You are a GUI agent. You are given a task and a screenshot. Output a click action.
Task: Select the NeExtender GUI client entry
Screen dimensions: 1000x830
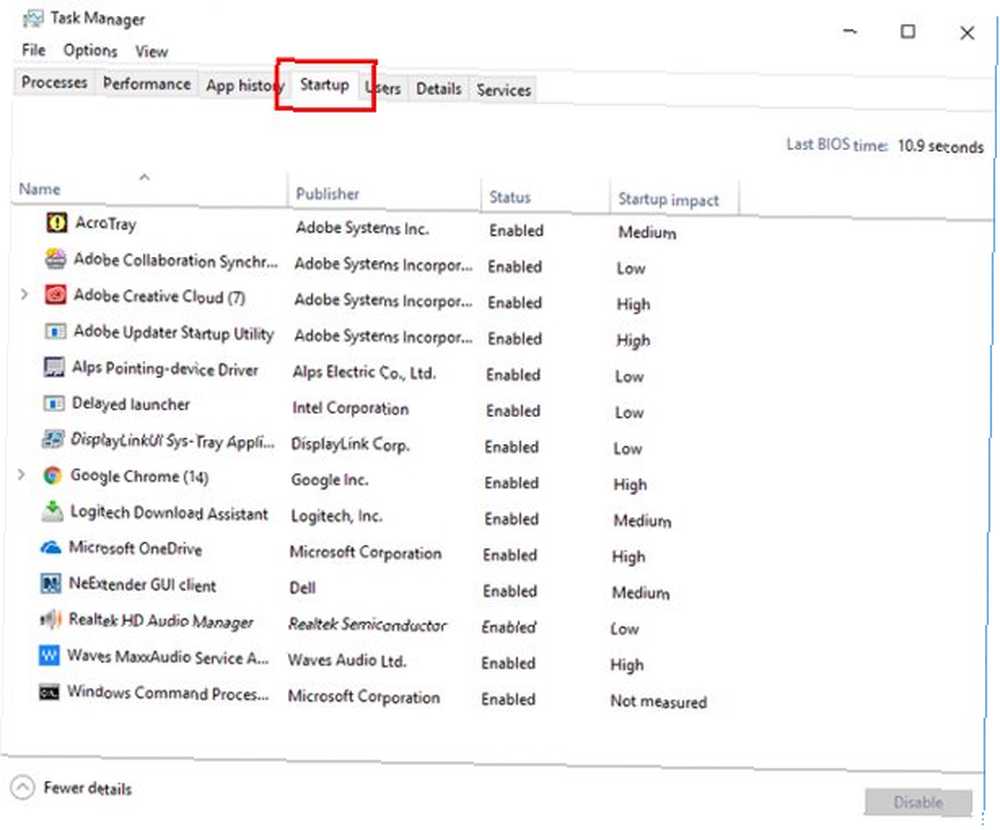[x=142, y=584]
